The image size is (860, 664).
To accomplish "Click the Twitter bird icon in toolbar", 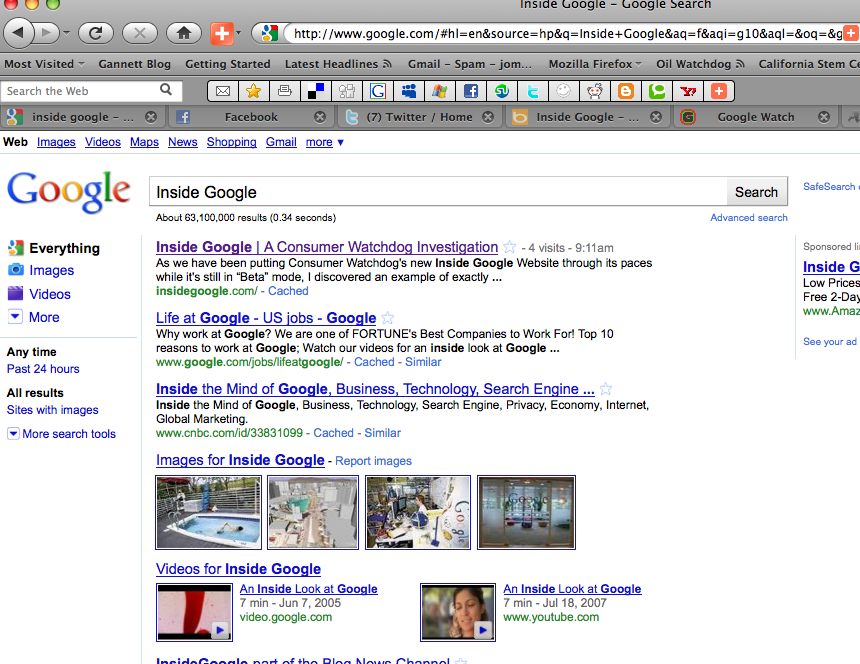I will pos(533,91).
